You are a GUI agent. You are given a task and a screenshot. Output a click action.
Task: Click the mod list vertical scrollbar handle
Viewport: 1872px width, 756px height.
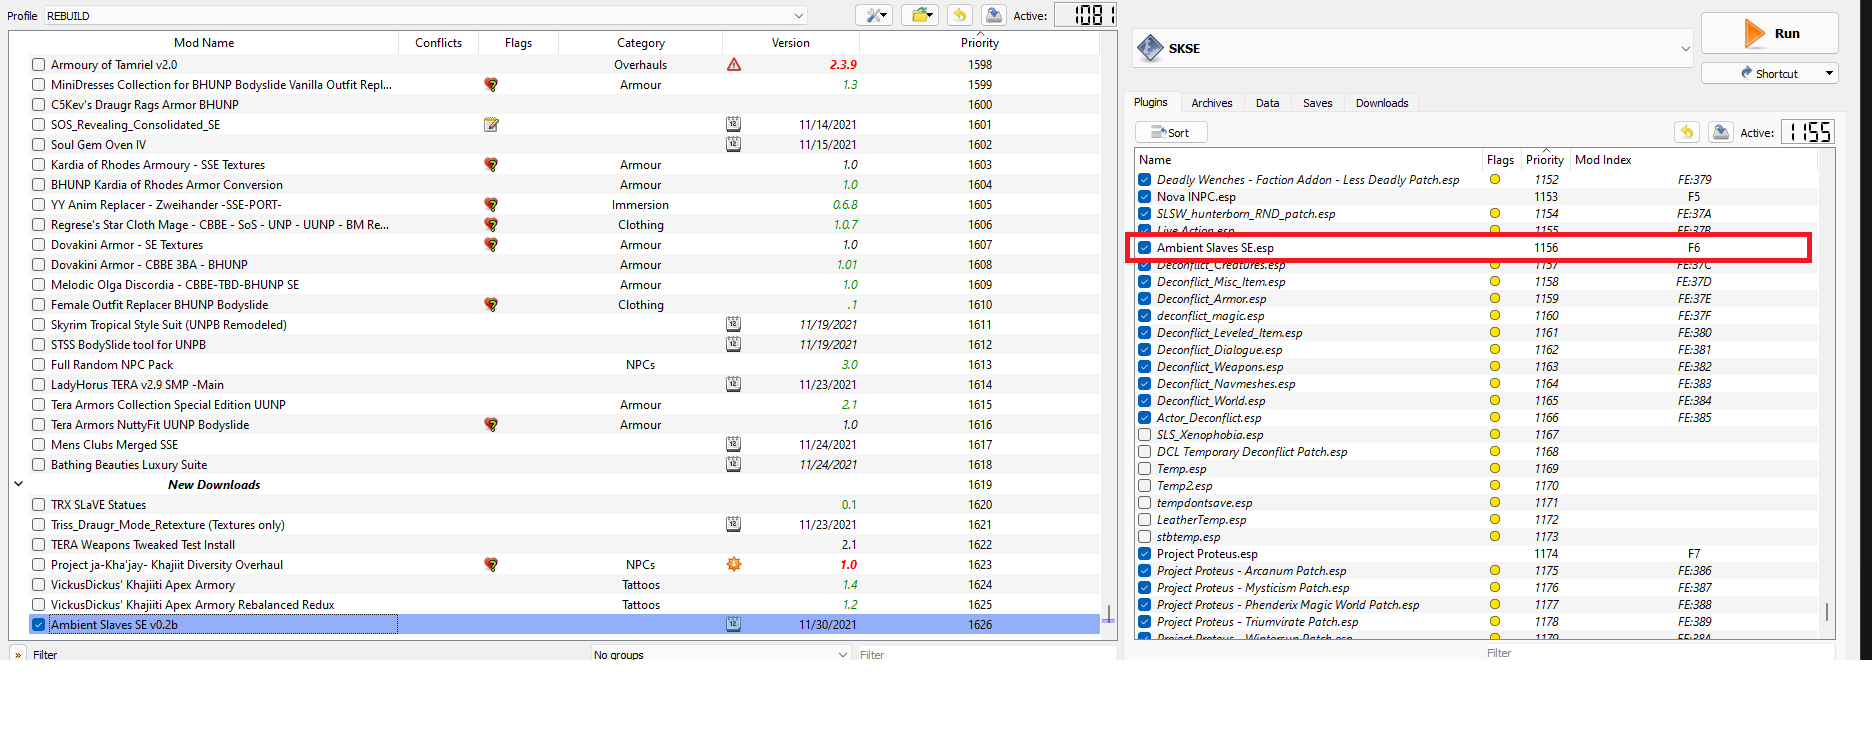tap(1108, 613)
